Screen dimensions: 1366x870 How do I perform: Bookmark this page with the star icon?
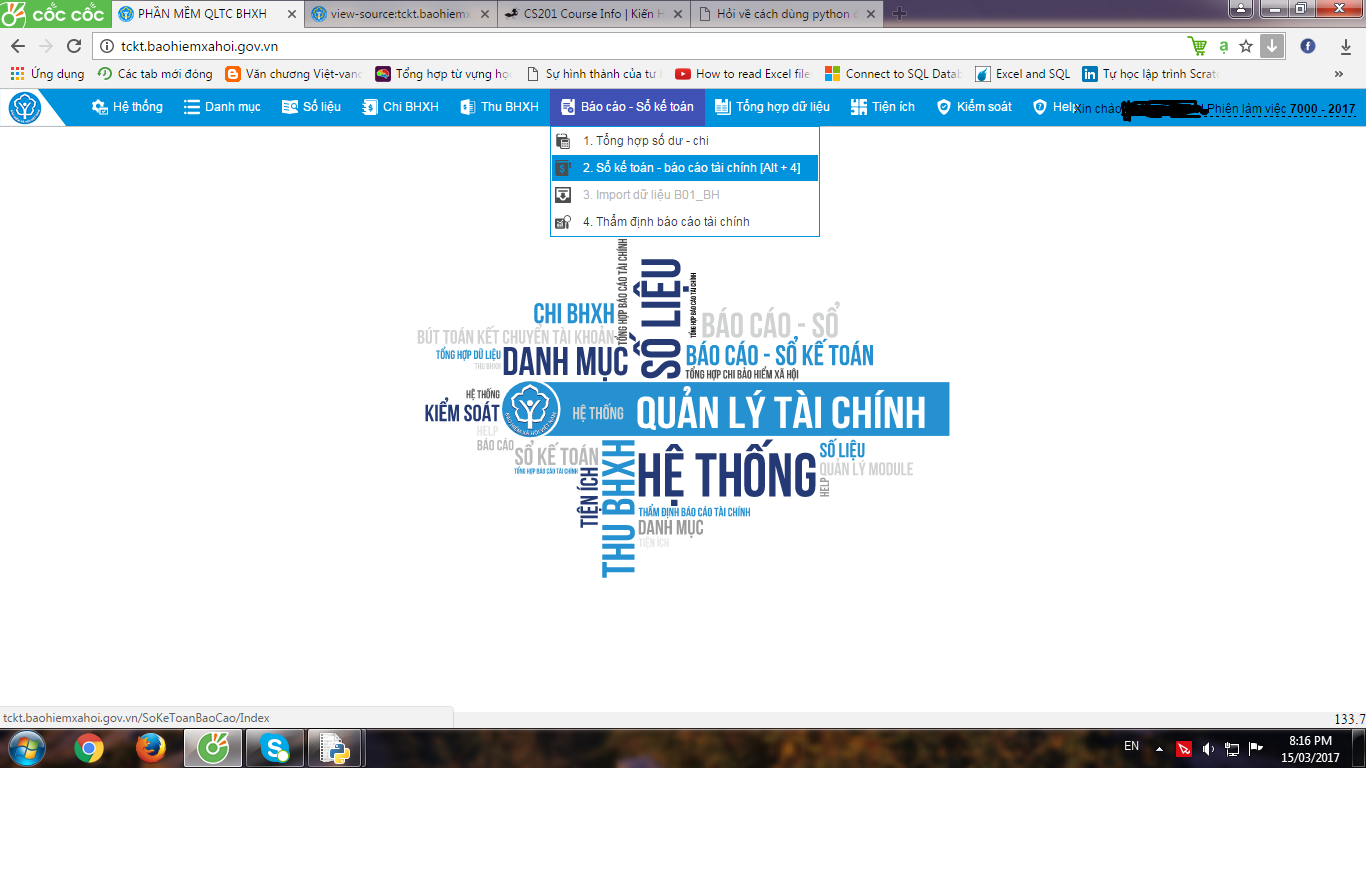(1246, 46)
